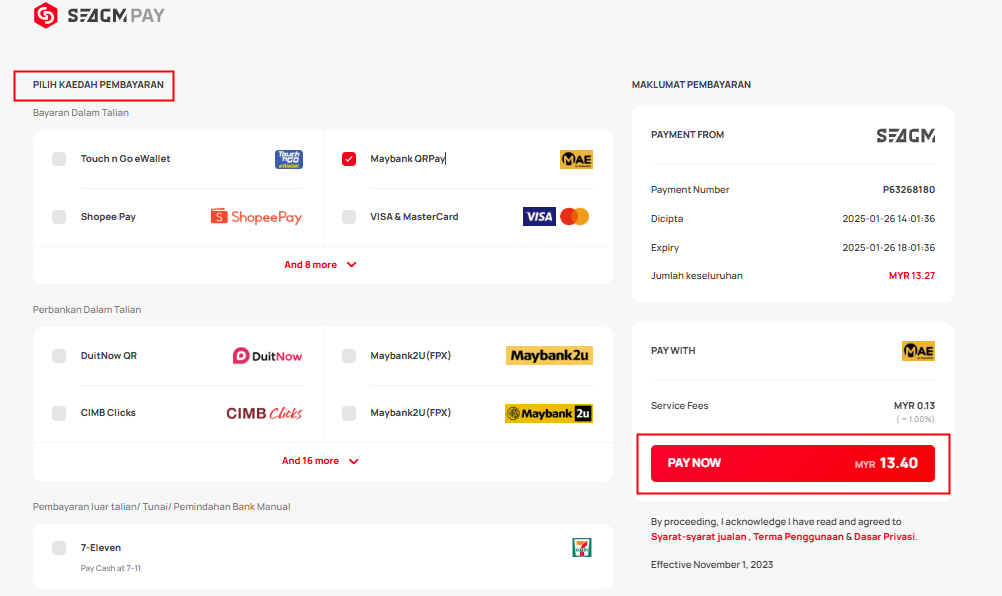This screenshot has height=596, width=1002.
Task: Open the Terma Penggunaan link
Action: point(798,537)
